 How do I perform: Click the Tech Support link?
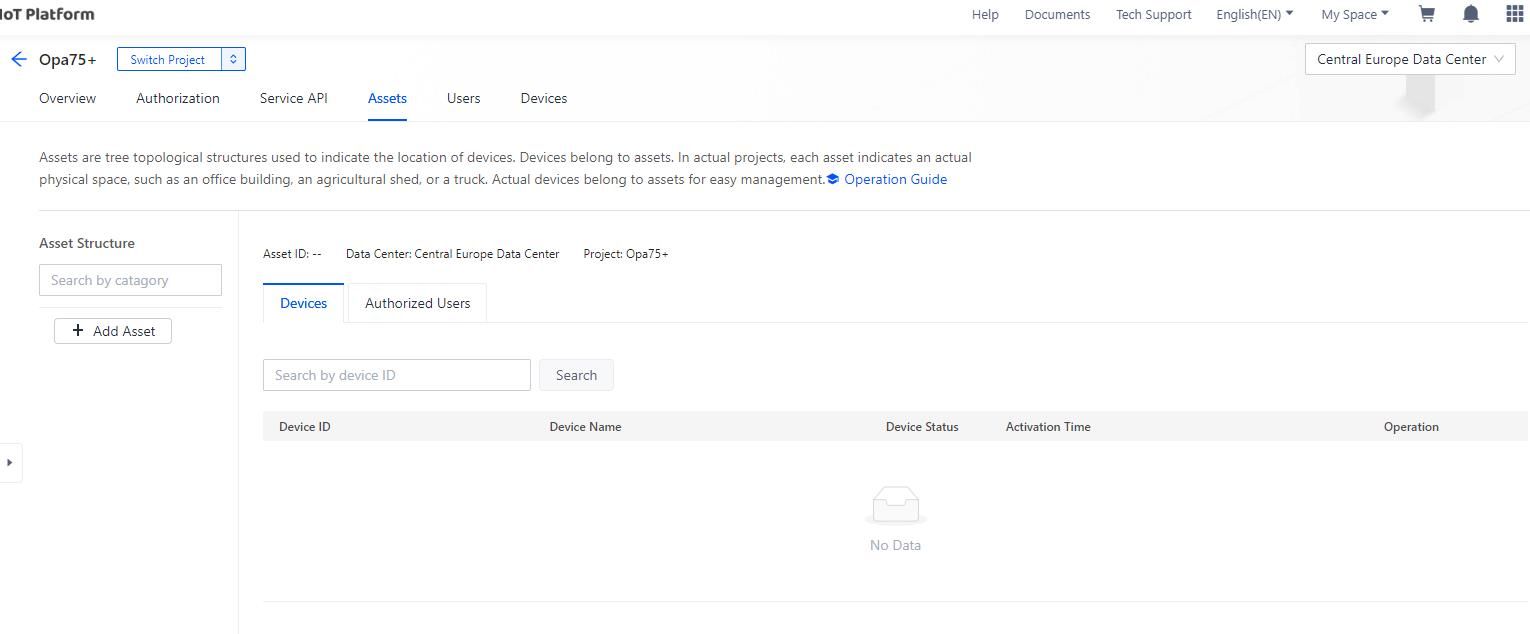[1153, 14]
